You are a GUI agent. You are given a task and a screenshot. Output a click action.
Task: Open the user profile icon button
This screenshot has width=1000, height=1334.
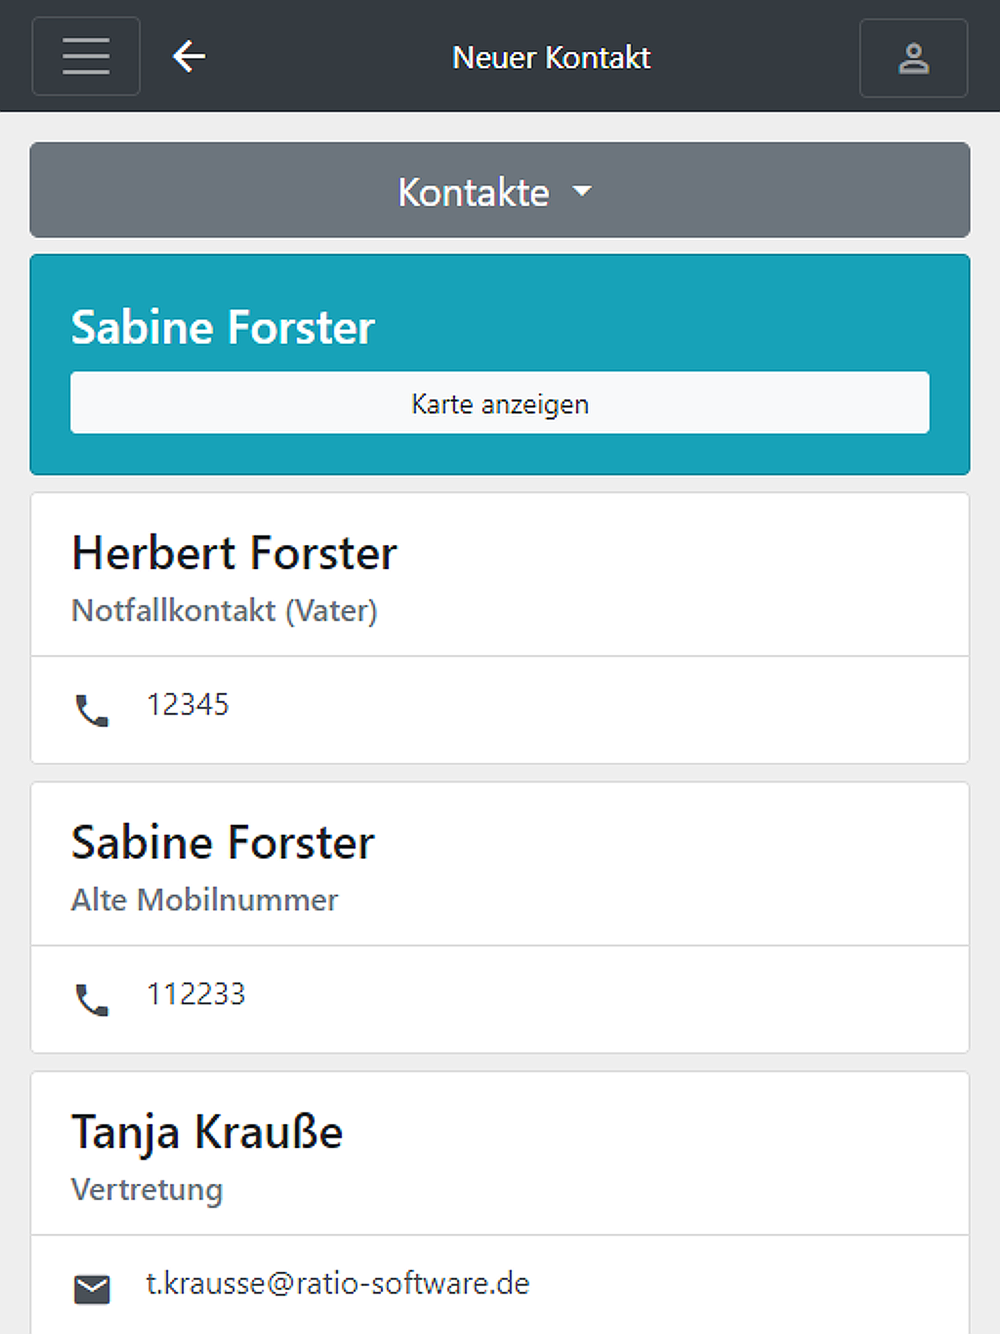coord(913,58)
